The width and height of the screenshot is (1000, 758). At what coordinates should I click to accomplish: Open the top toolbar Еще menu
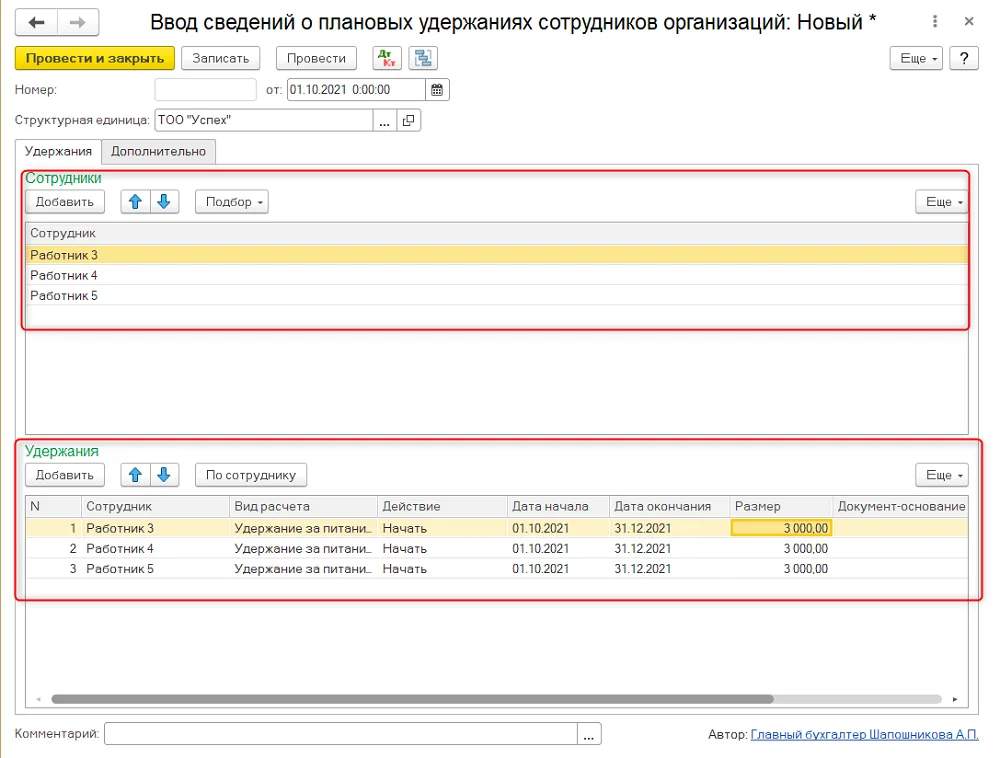916,58
